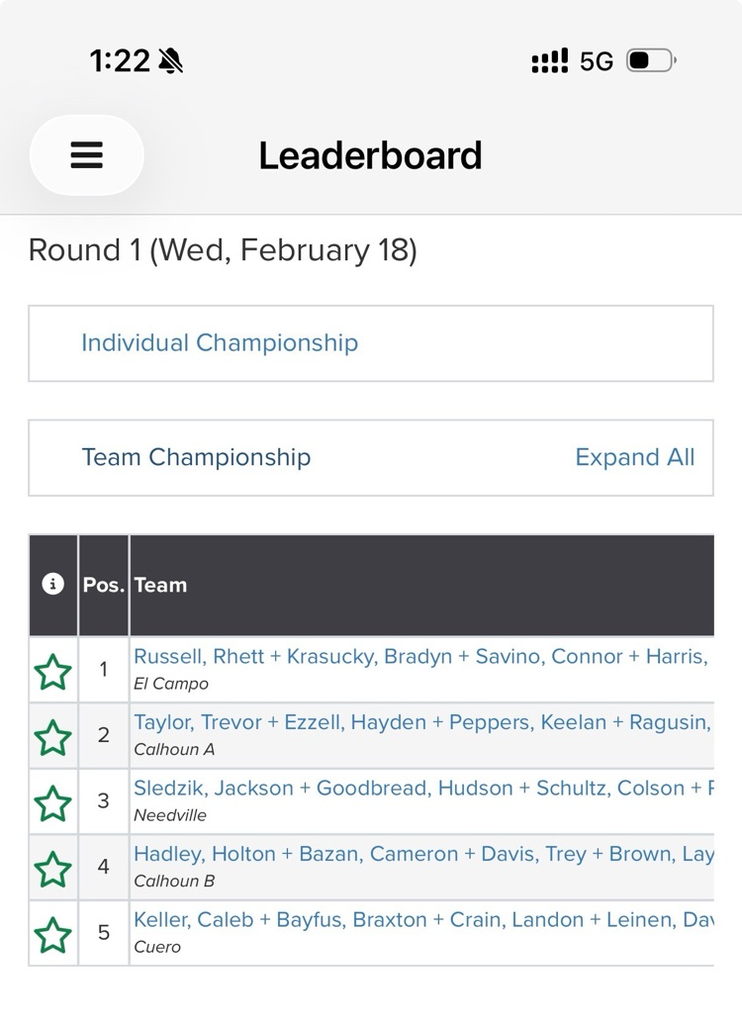Click the Team column header

(161, 585)
